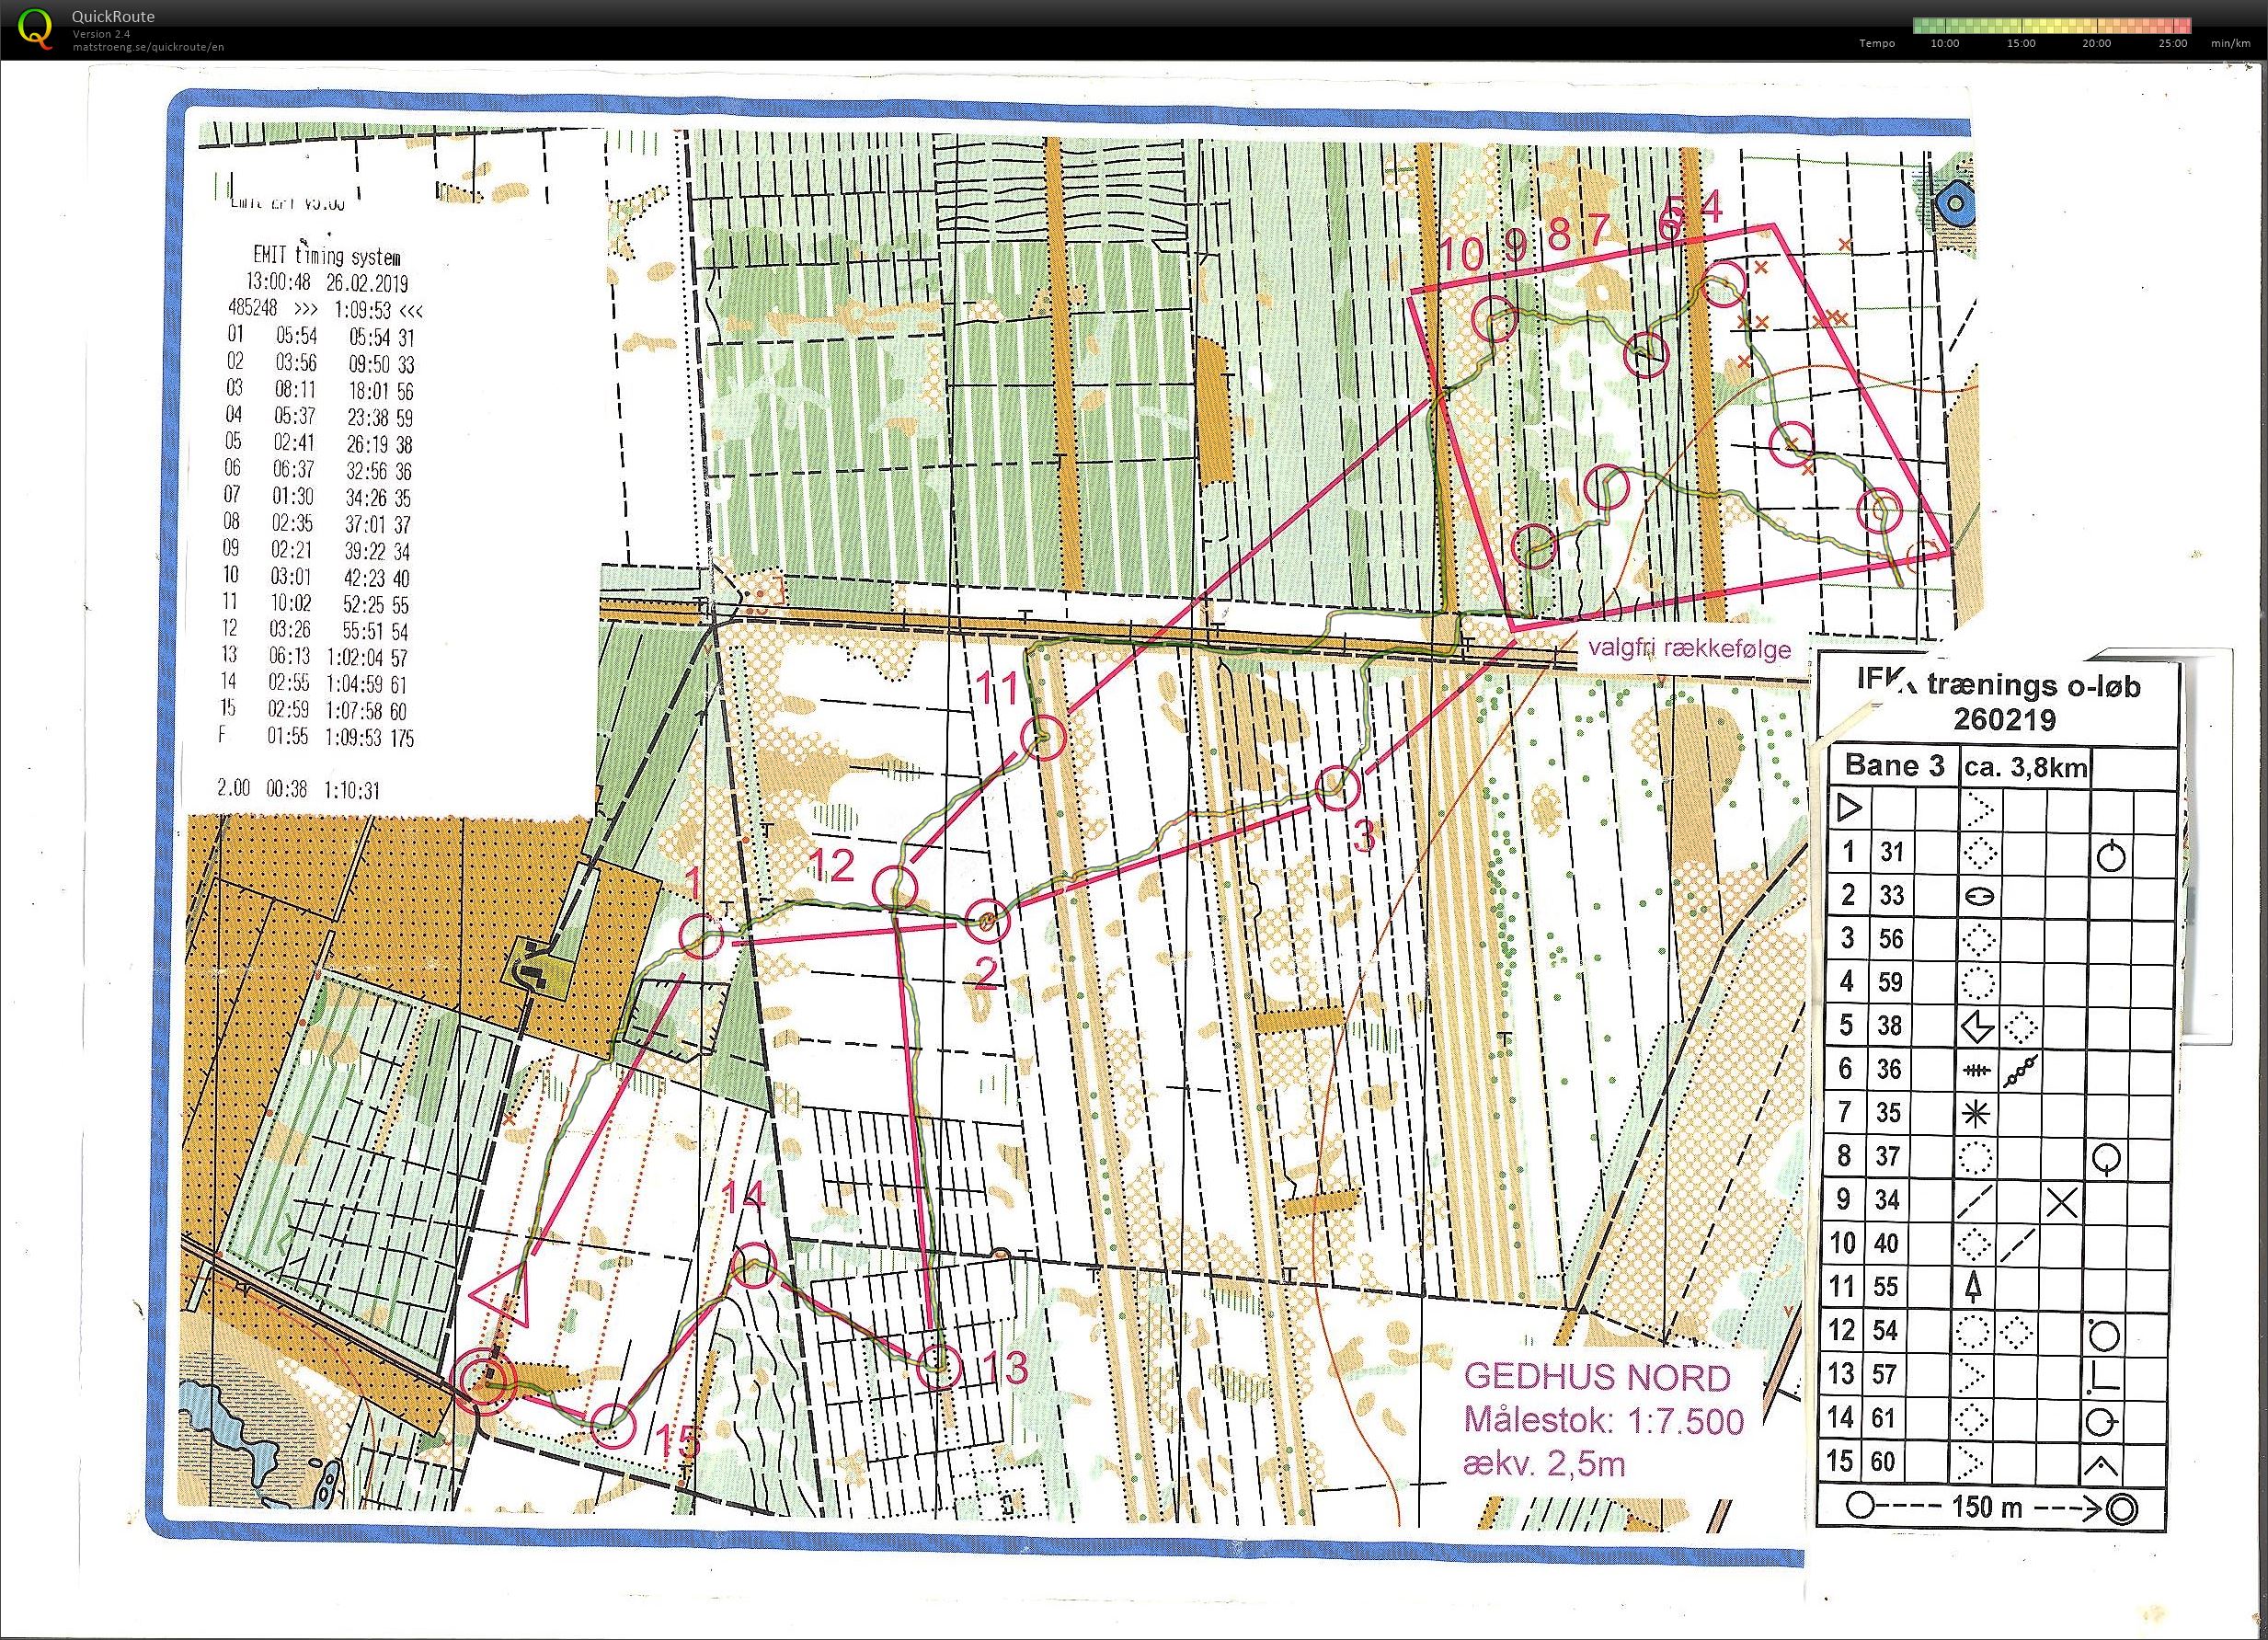Click the last-column symbol in row 15 (60)
This screenshot has height=1640, width=2268.
point(2102,1467)
